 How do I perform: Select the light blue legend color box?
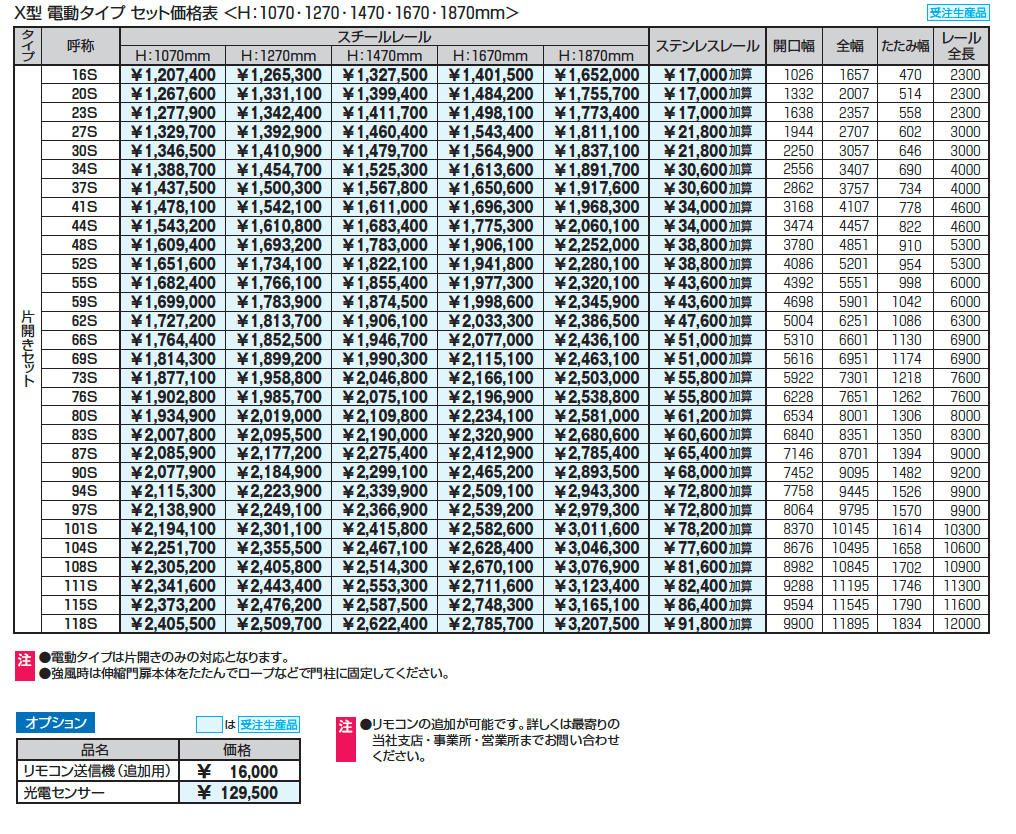(208, 724)
